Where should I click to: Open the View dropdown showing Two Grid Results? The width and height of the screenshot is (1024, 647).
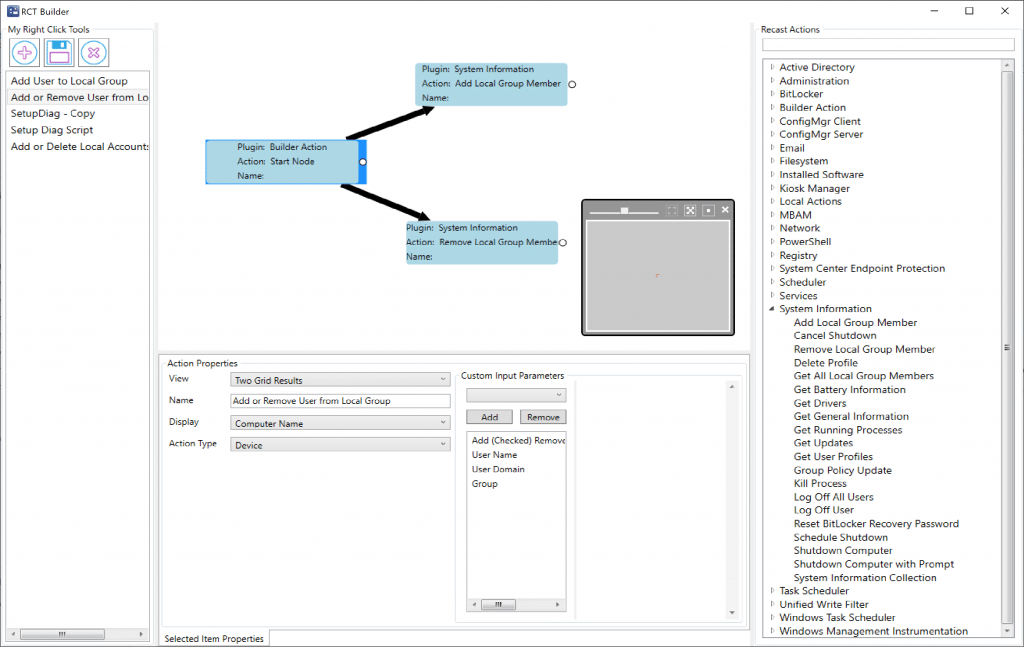339,379
